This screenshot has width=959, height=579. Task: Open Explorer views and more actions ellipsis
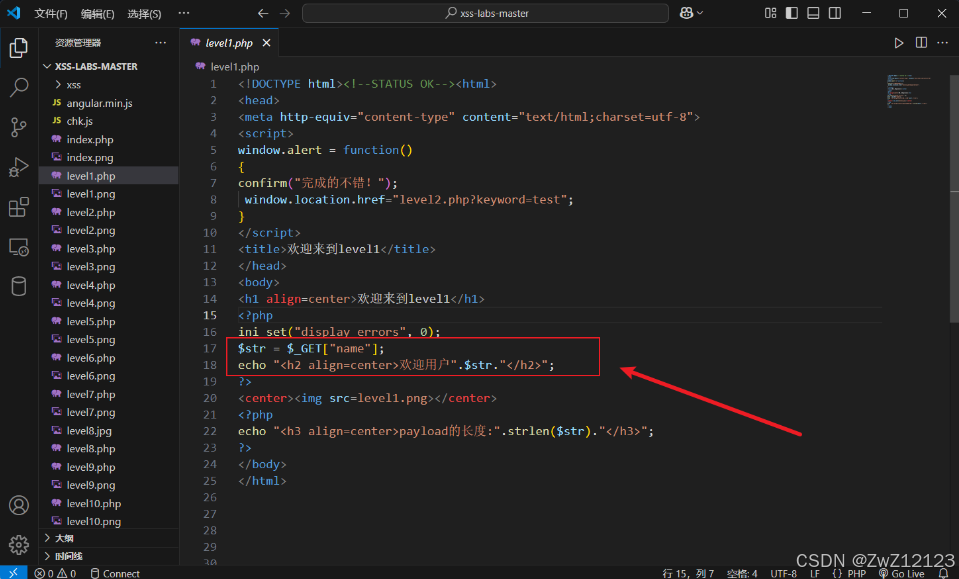tap(160, 42)
